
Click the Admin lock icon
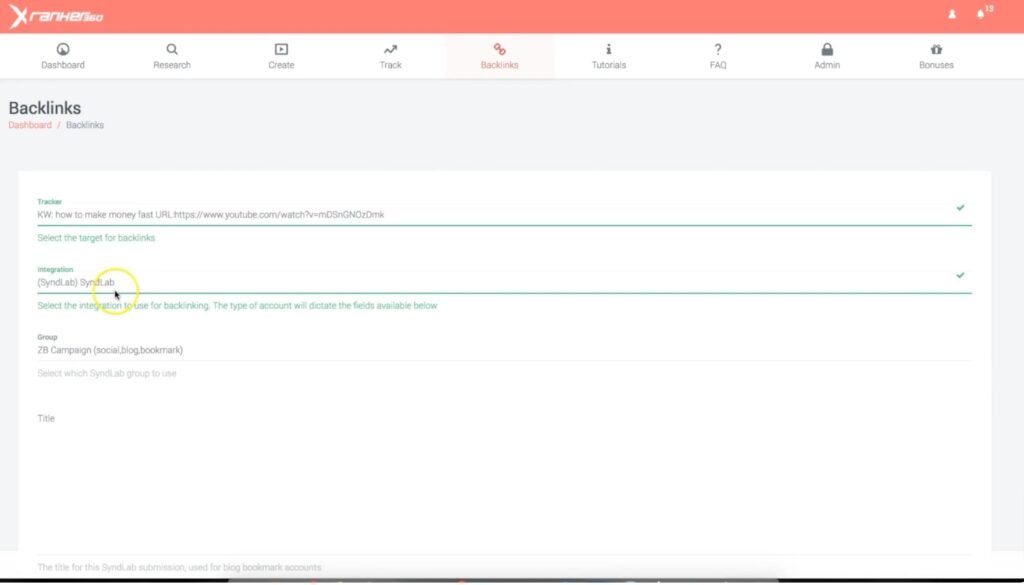827,49
